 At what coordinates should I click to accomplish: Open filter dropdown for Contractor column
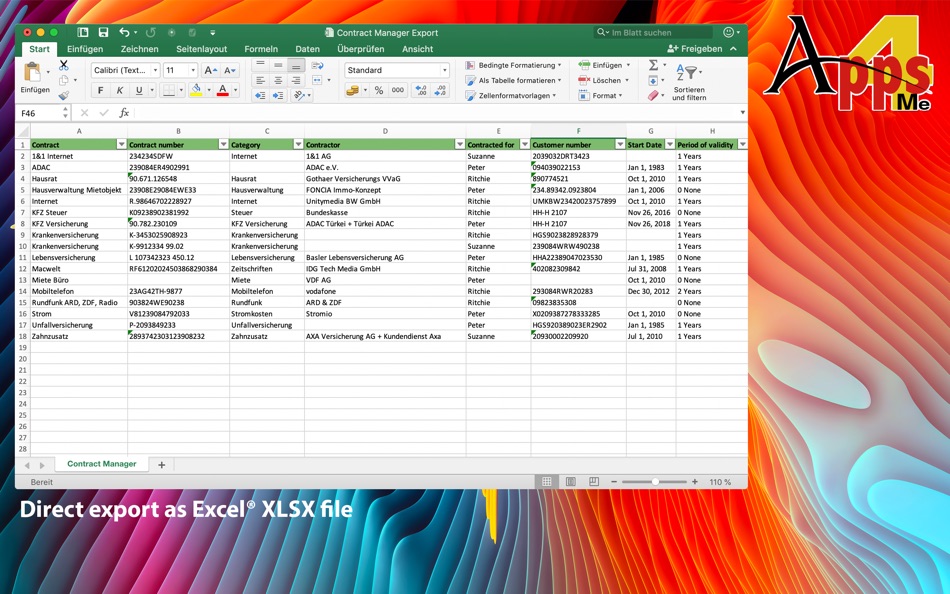(460, 144)
